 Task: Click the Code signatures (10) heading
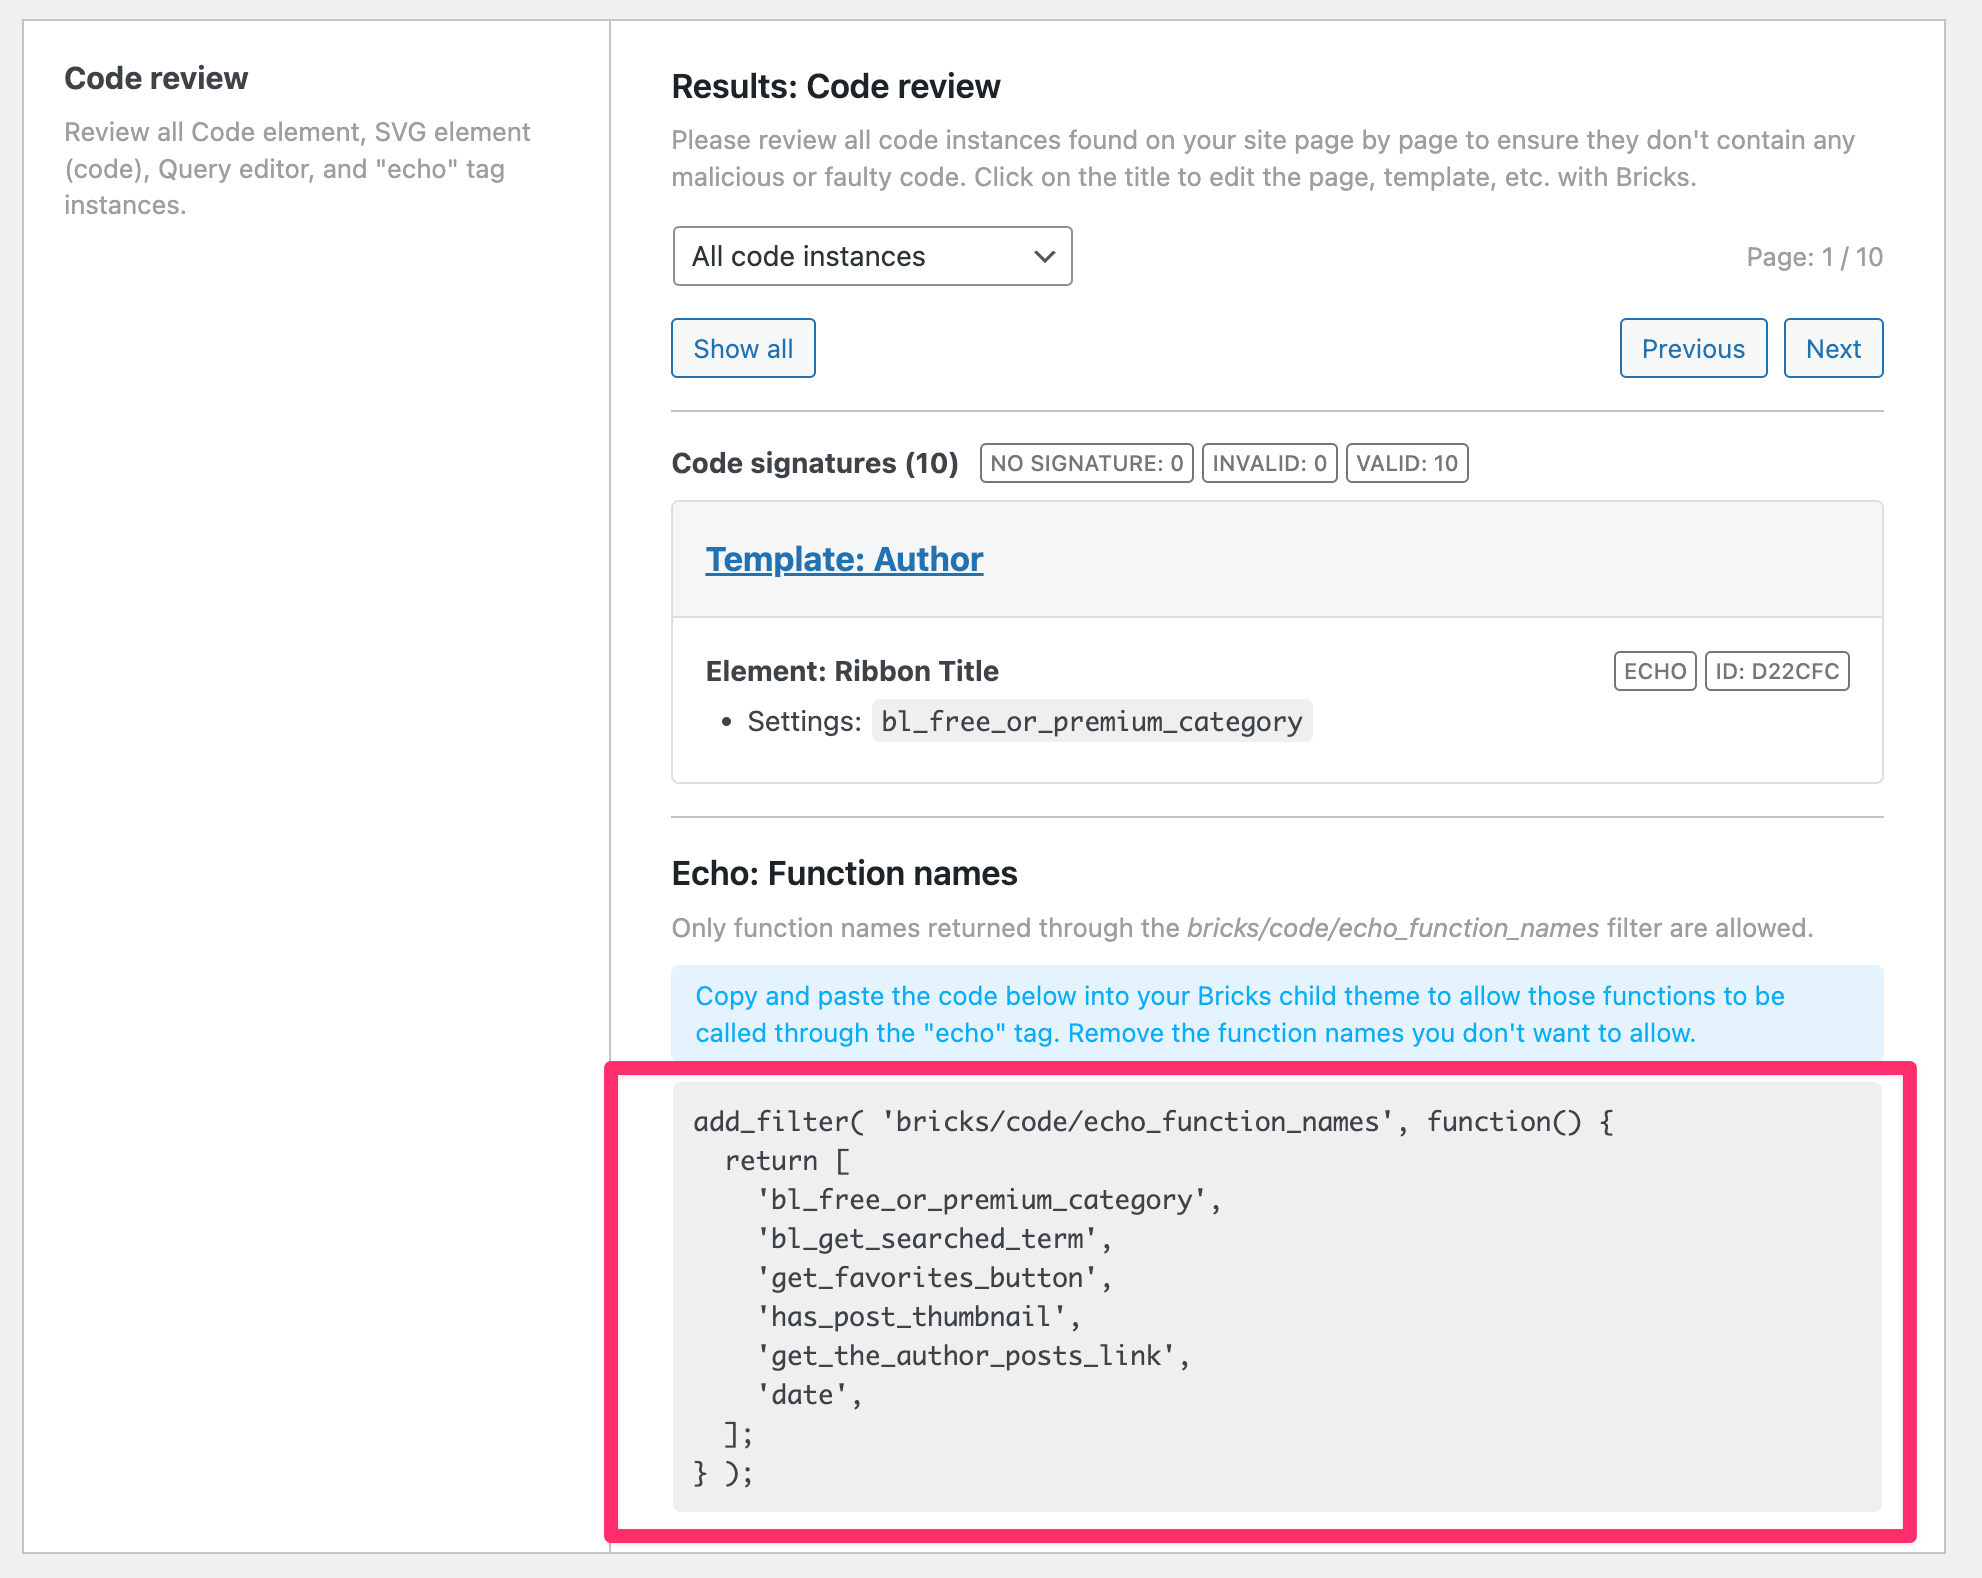coord(813,462)
